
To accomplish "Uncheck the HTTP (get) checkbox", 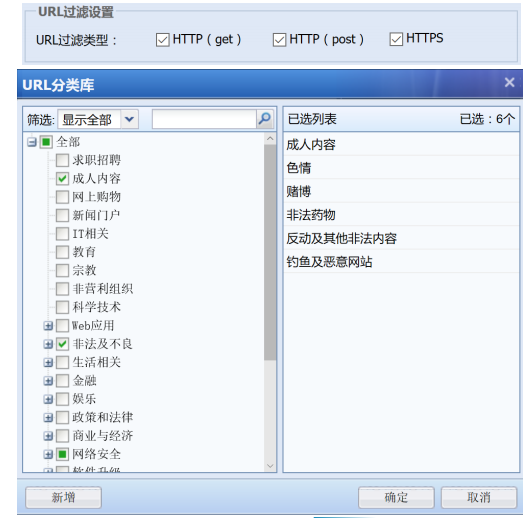I will click(162, 40).
